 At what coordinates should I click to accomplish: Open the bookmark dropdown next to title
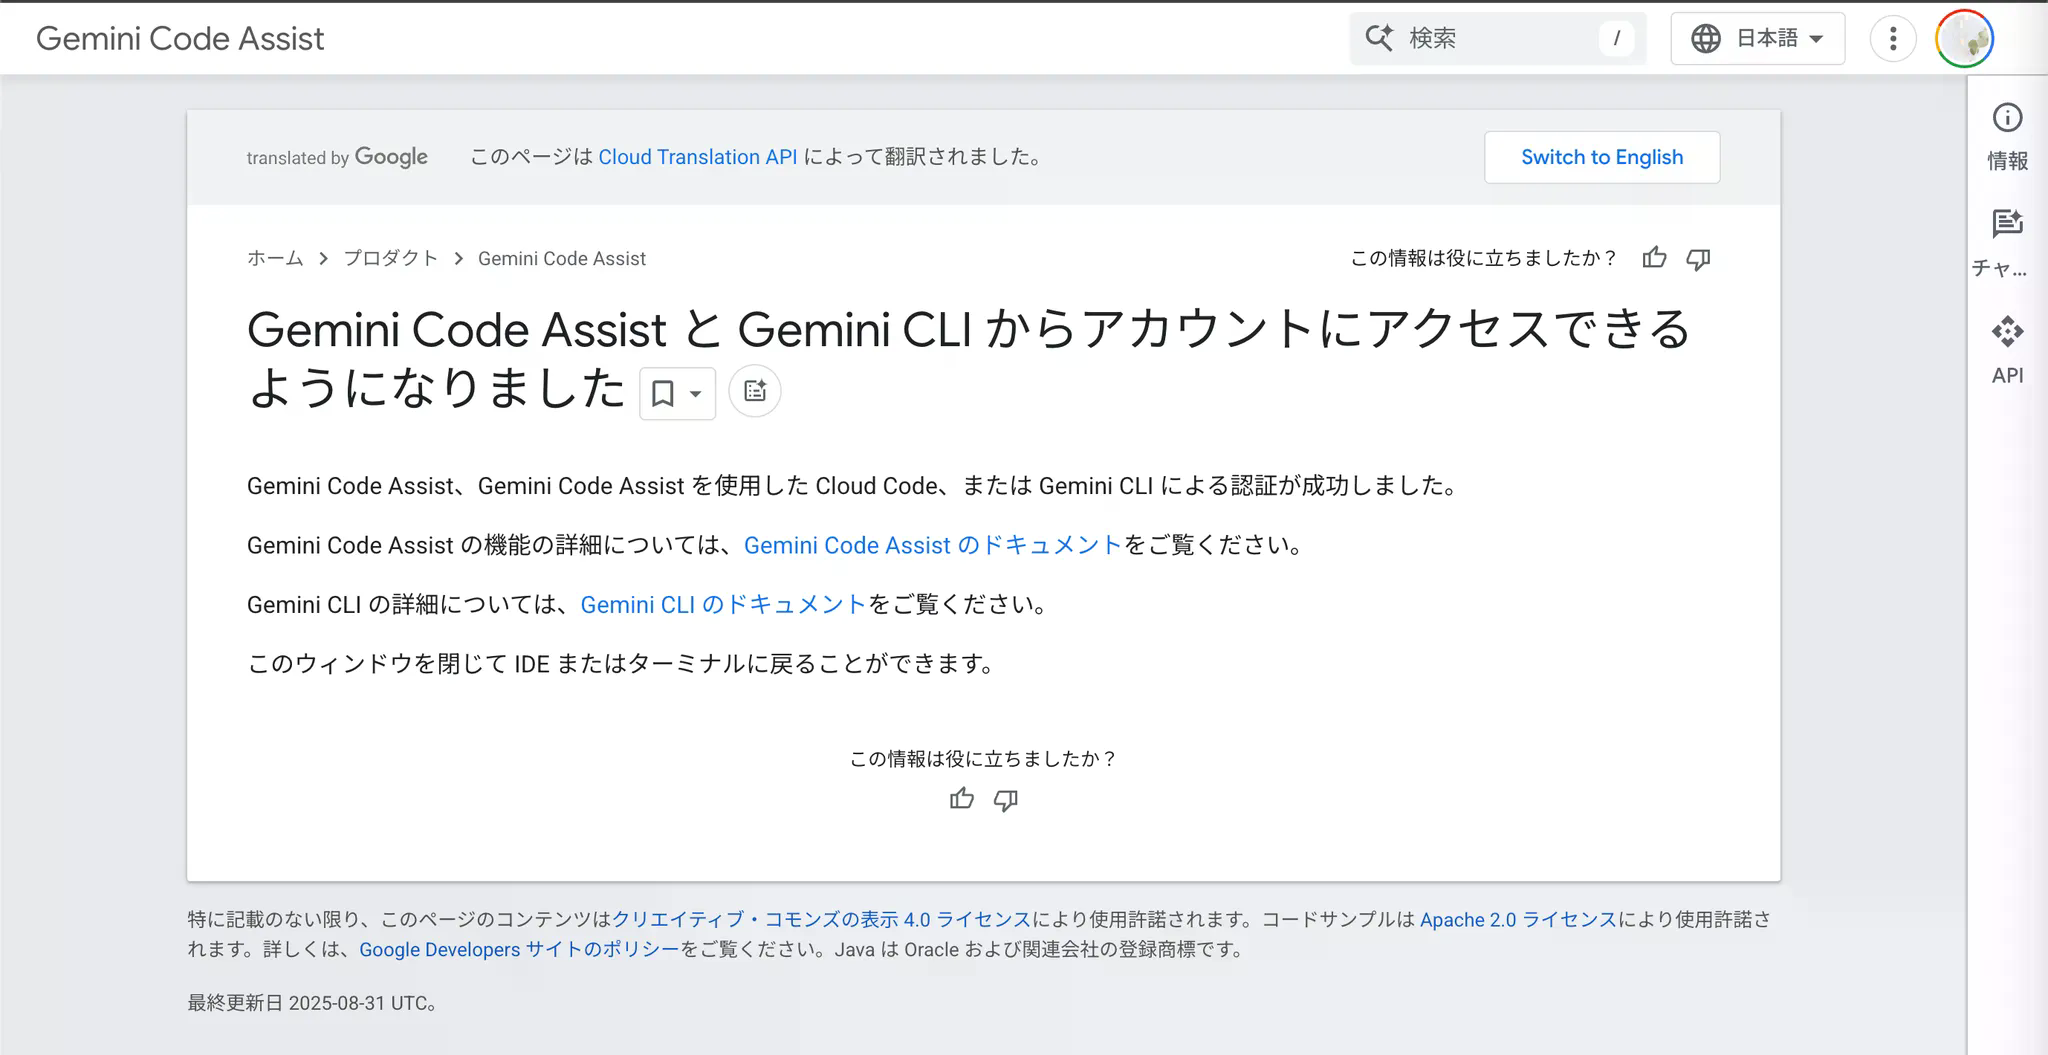(x=677, y=393)
